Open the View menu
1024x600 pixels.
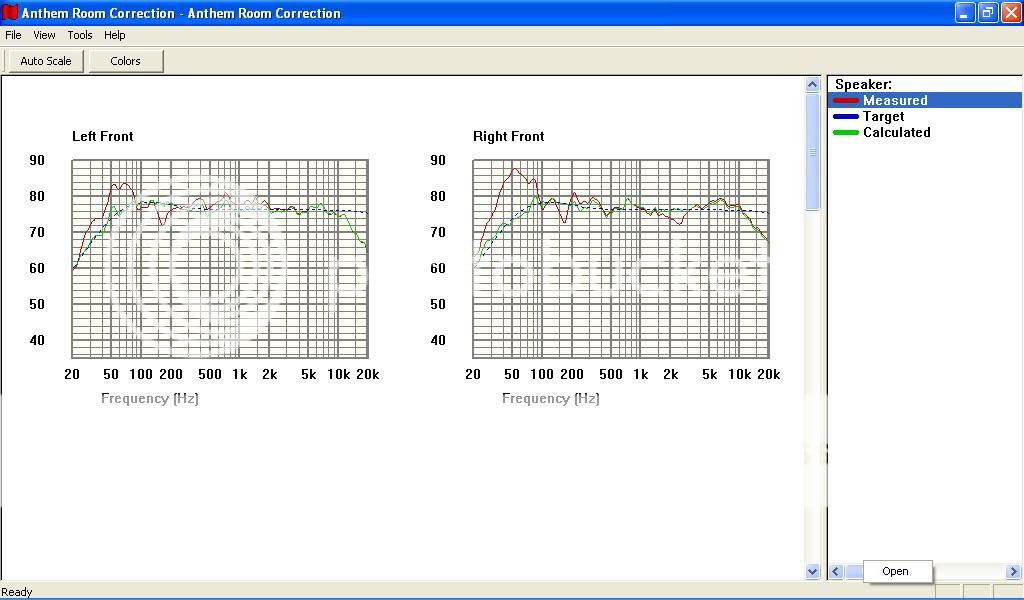(44, 35)
